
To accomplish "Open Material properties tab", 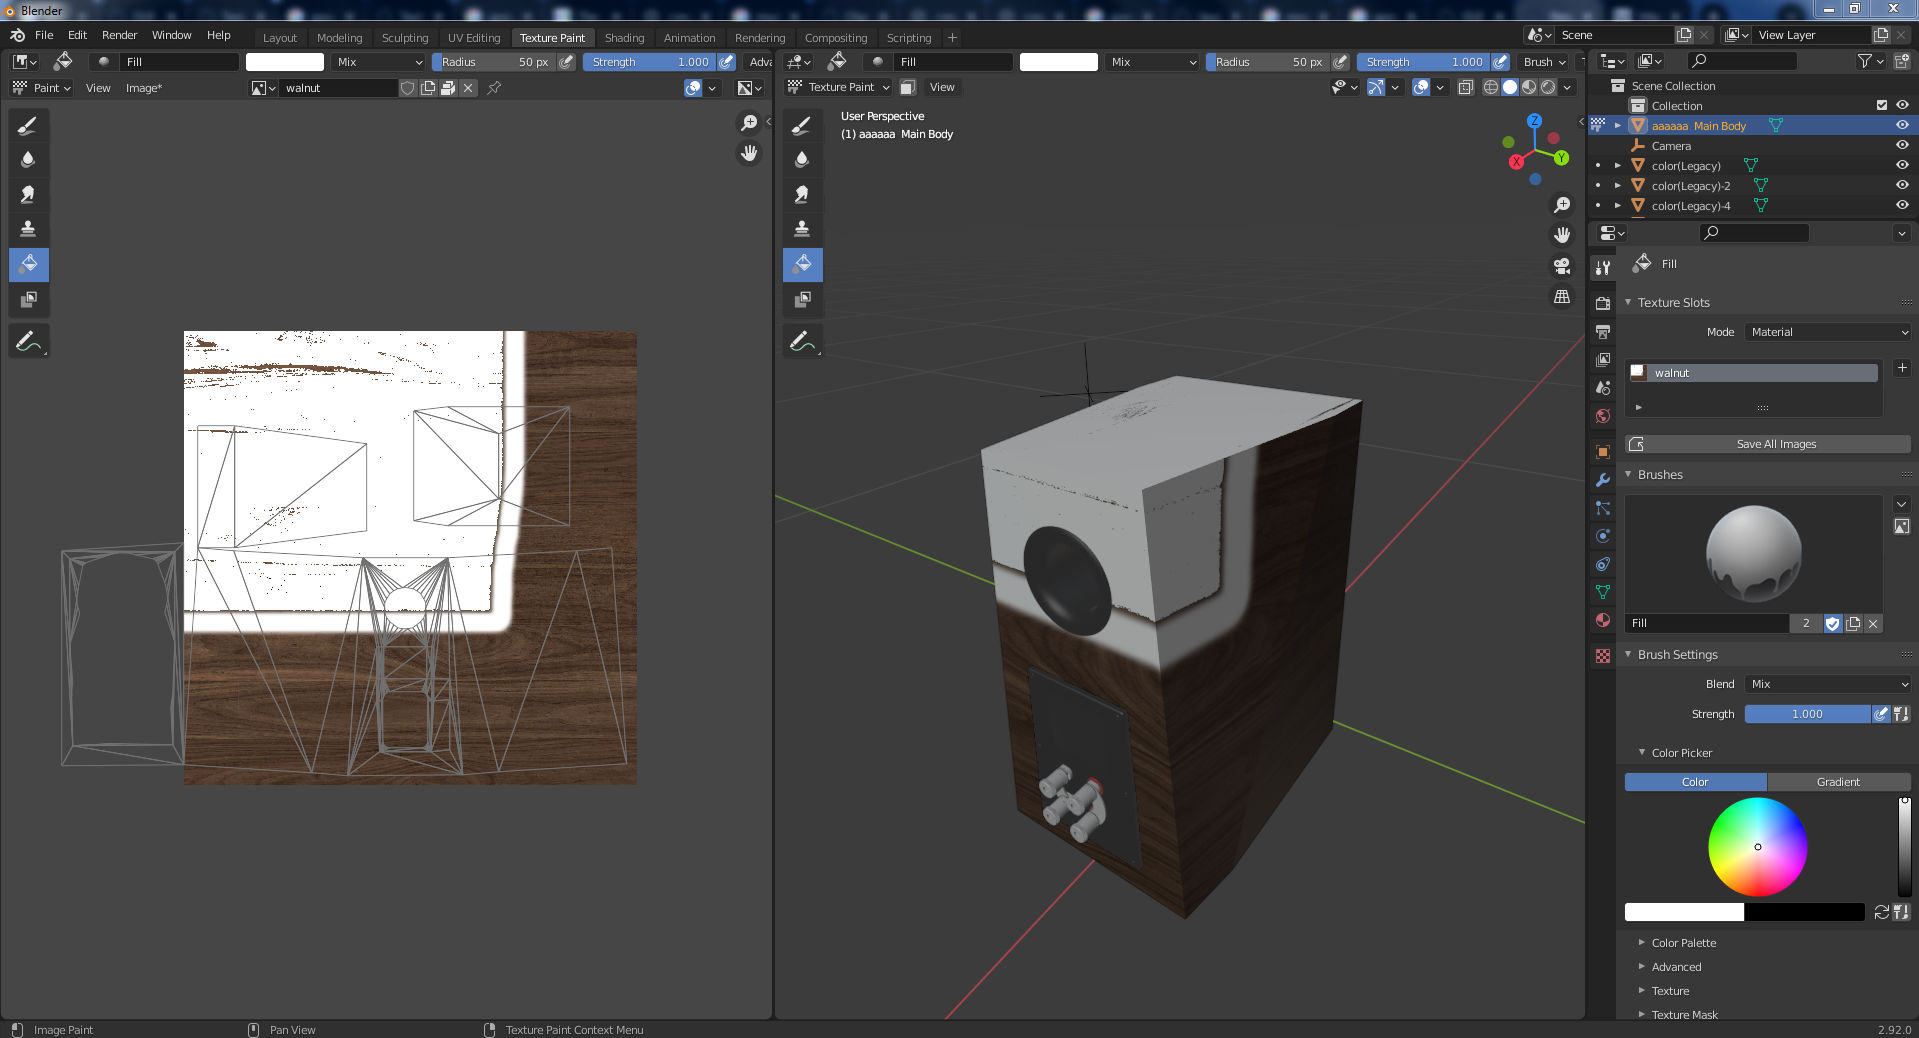I will click(1603, 620).
